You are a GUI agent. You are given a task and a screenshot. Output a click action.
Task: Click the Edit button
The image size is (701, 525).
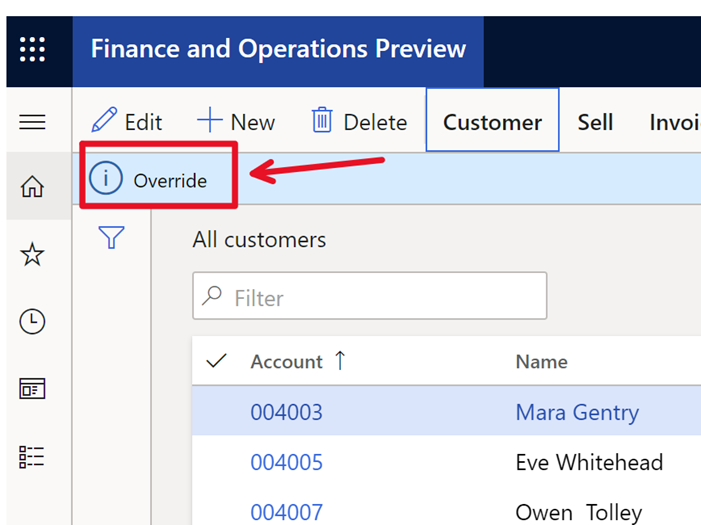point(127,122)
